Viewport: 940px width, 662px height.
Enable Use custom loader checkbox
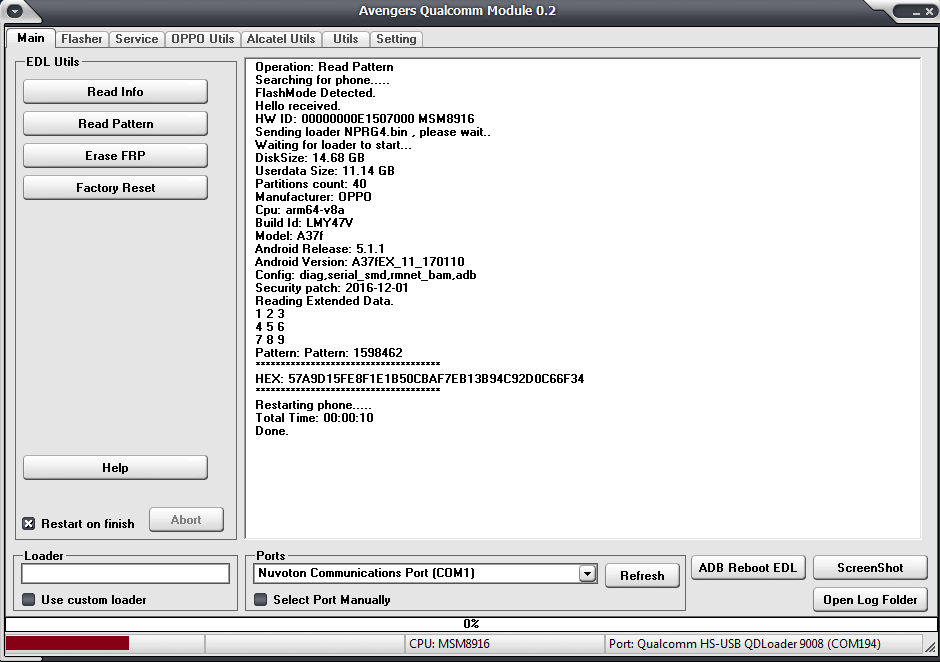(x=28, y=600)
